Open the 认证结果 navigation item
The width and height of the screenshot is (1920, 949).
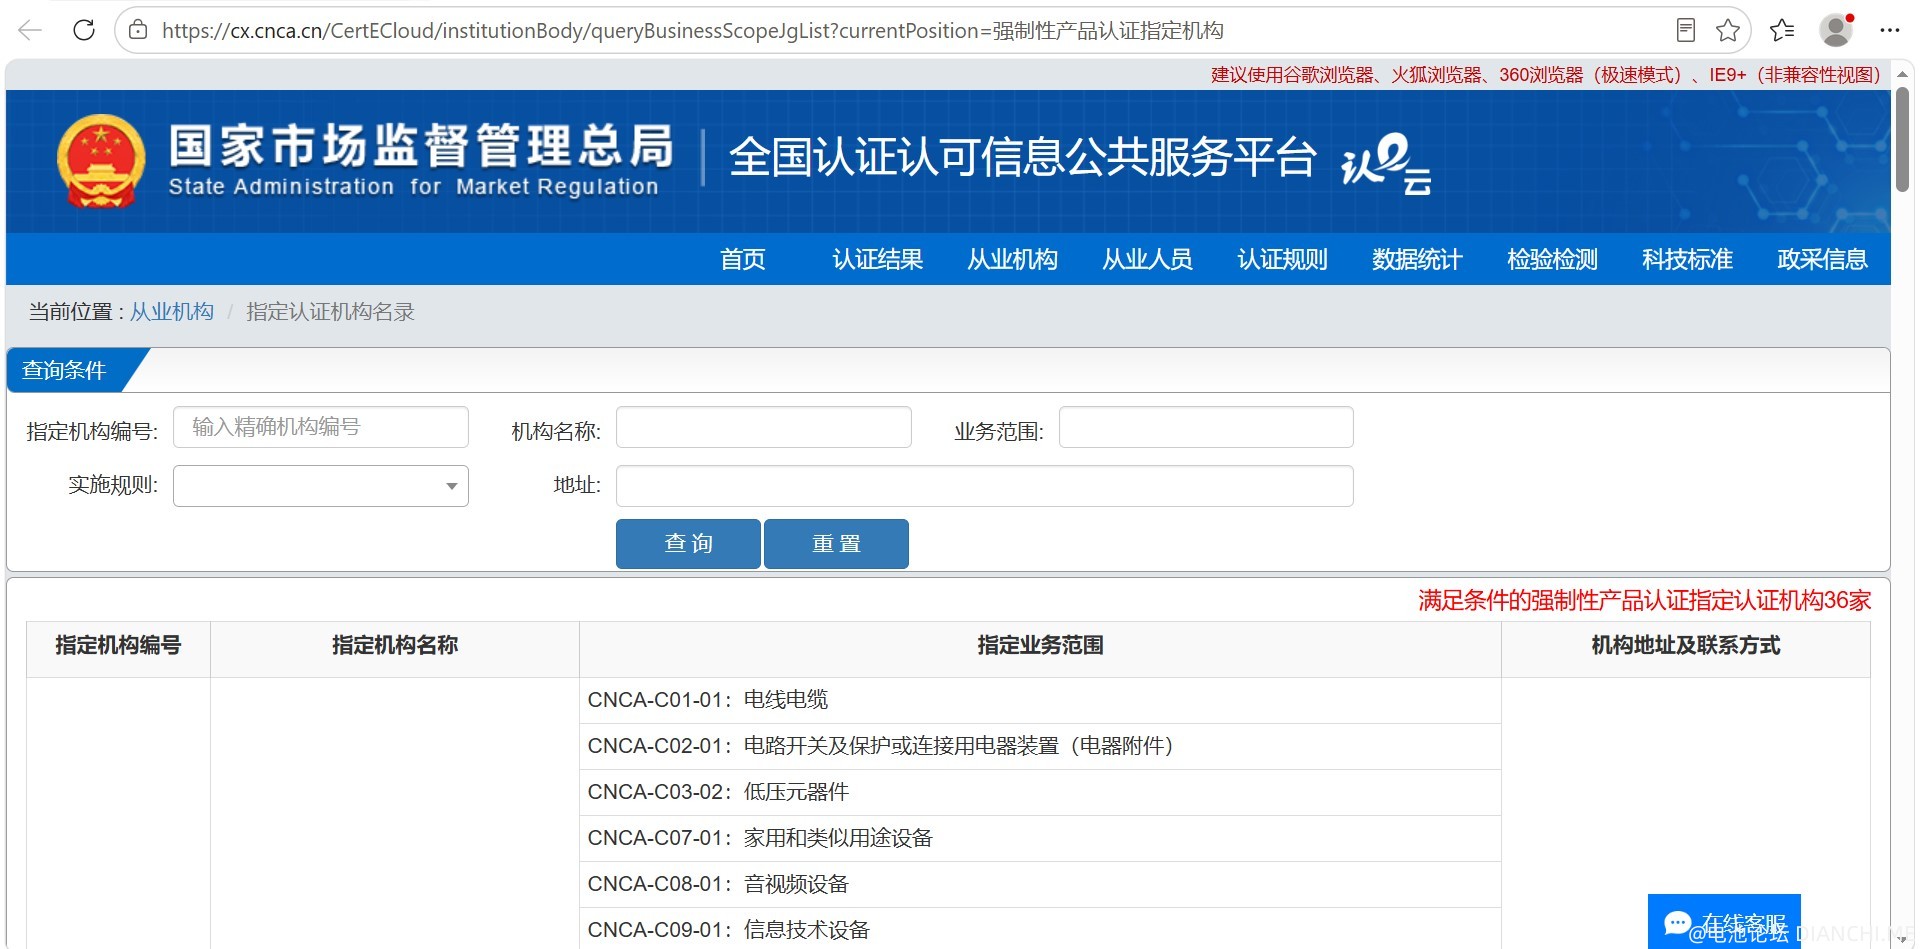(877, 259)
